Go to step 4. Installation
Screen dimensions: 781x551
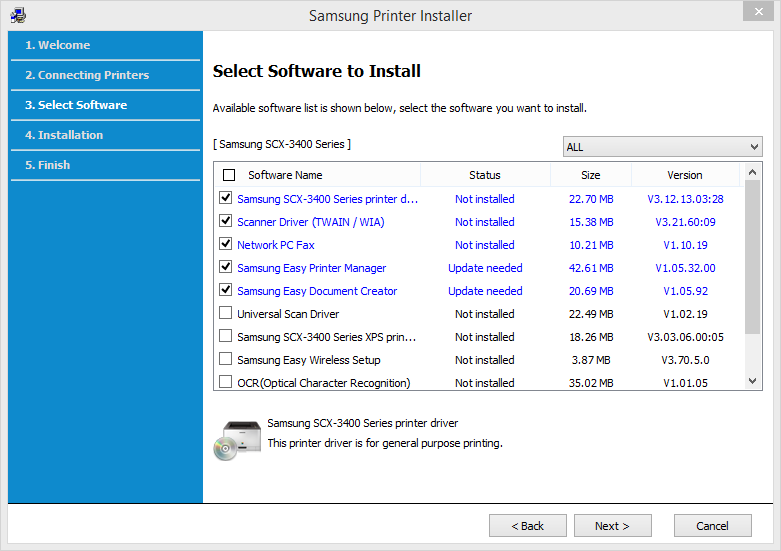coord(64,135)
